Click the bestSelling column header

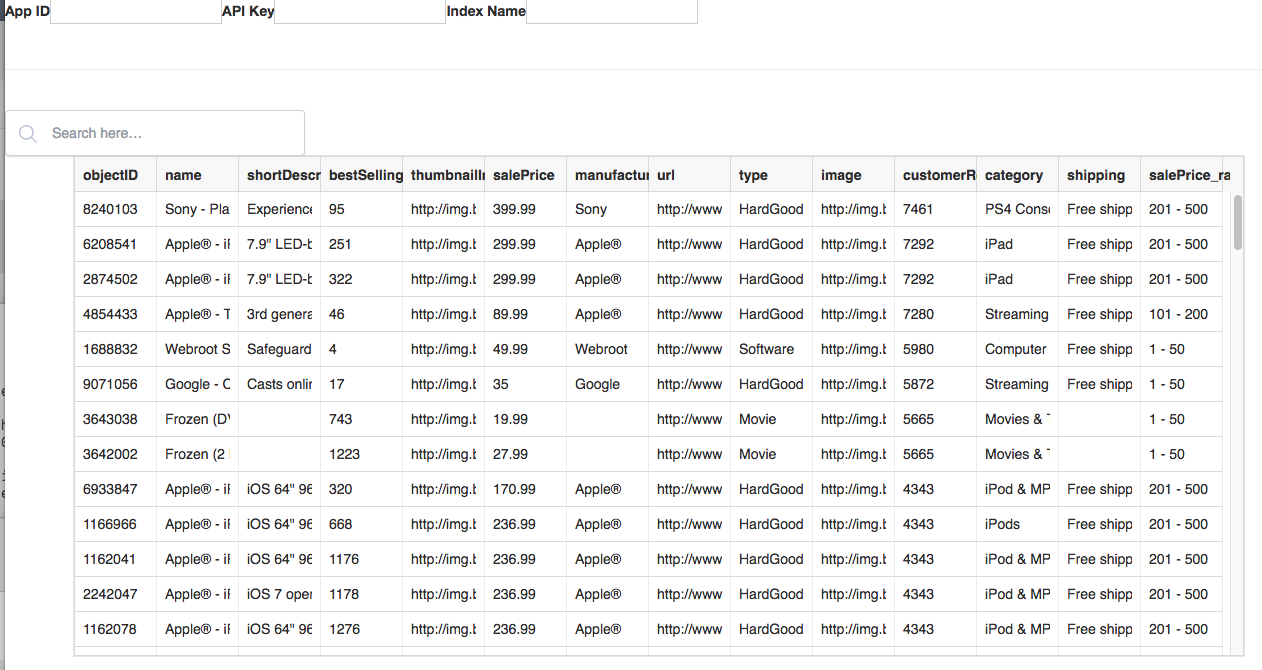pyautogui.click(x=361, y=175)
